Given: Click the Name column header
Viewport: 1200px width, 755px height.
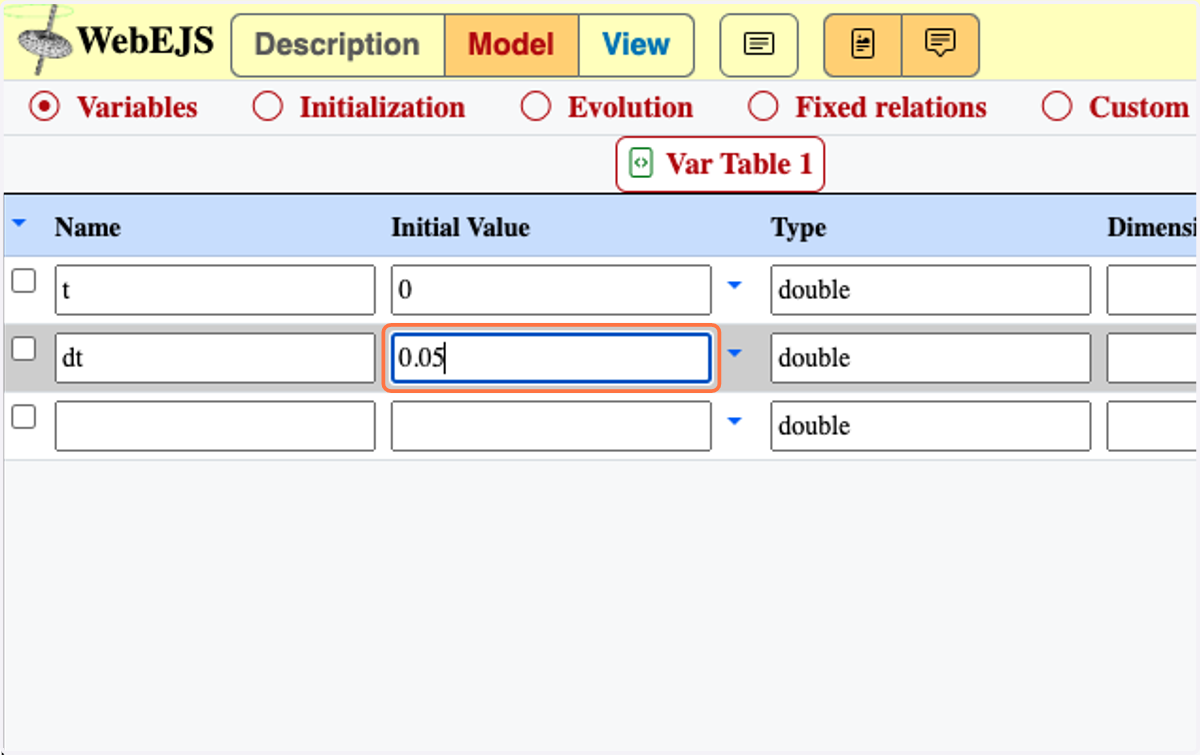Looking at the screenshot, I should pyautogui.click(x=87, y=228).
